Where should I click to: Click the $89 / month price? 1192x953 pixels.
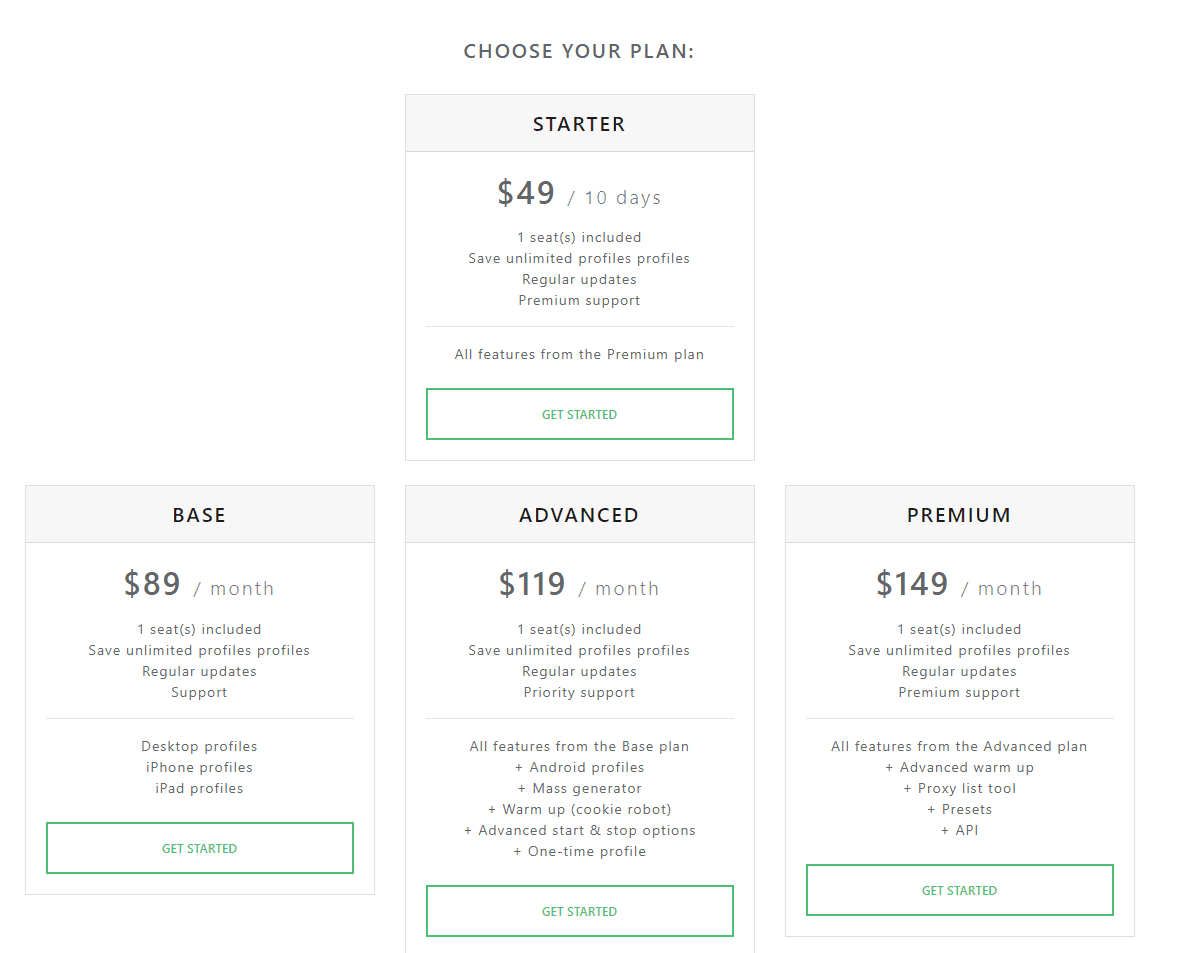pyautogui.click(x=199, y=584)
